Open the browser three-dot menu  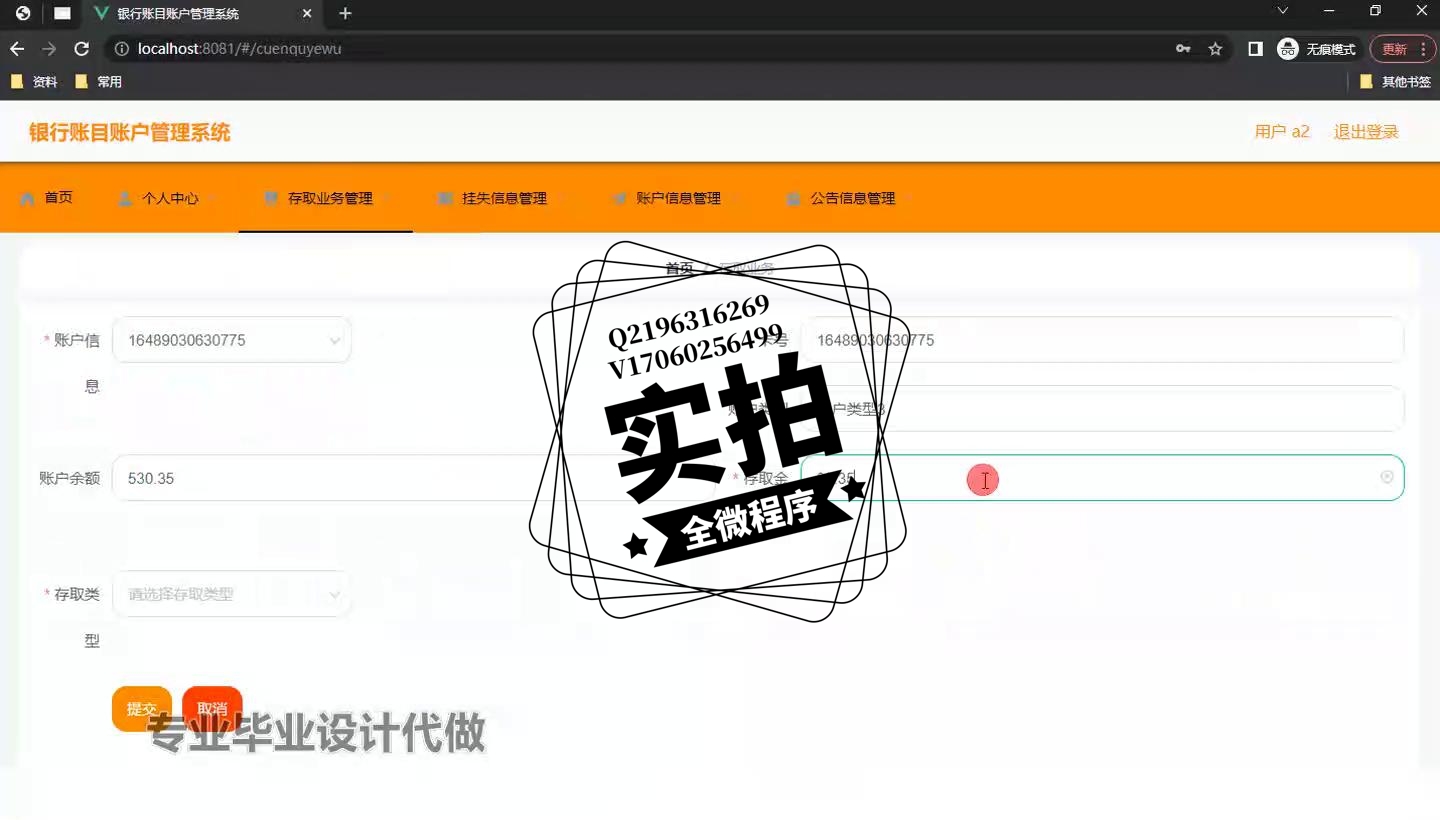click(x=1423, y=49)
